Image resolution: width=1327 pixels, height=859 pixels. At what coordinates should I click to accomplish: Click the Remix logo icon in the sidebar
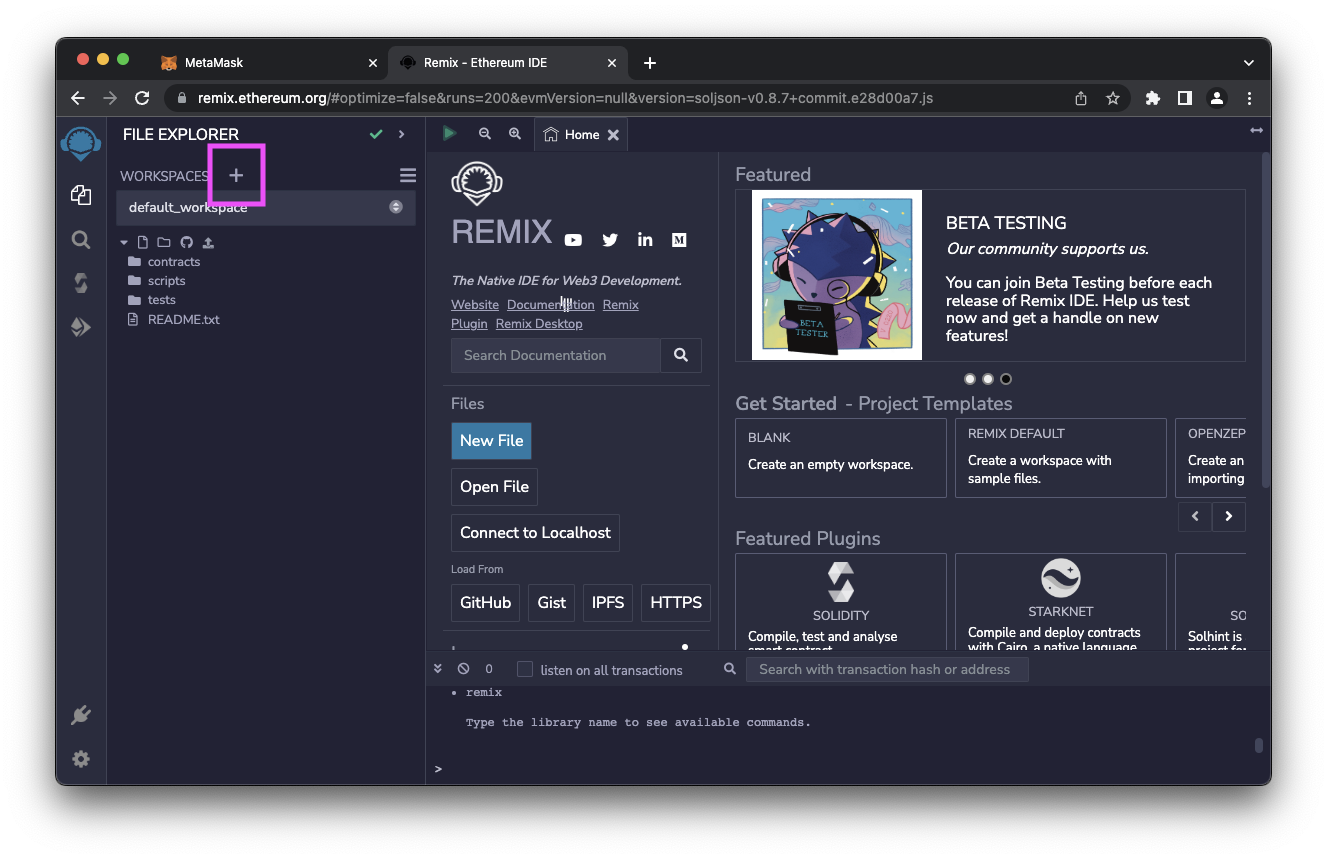(81, 145)
